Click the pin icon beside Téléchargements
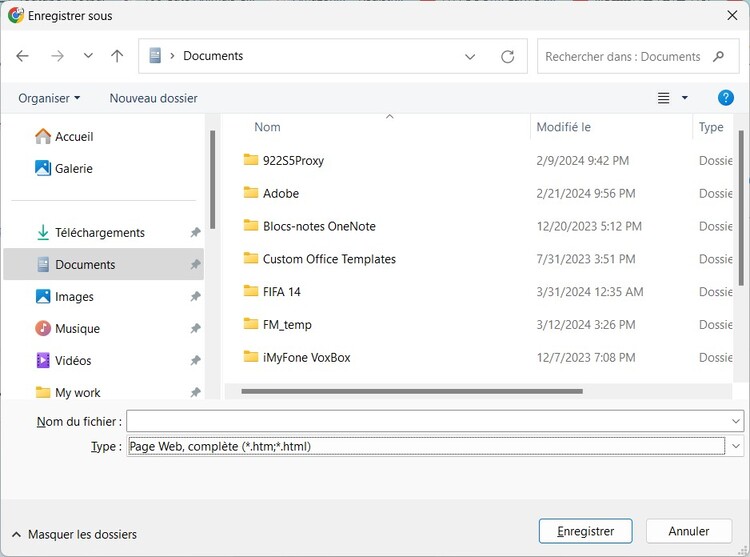750x557 pixels. (195, 233)
